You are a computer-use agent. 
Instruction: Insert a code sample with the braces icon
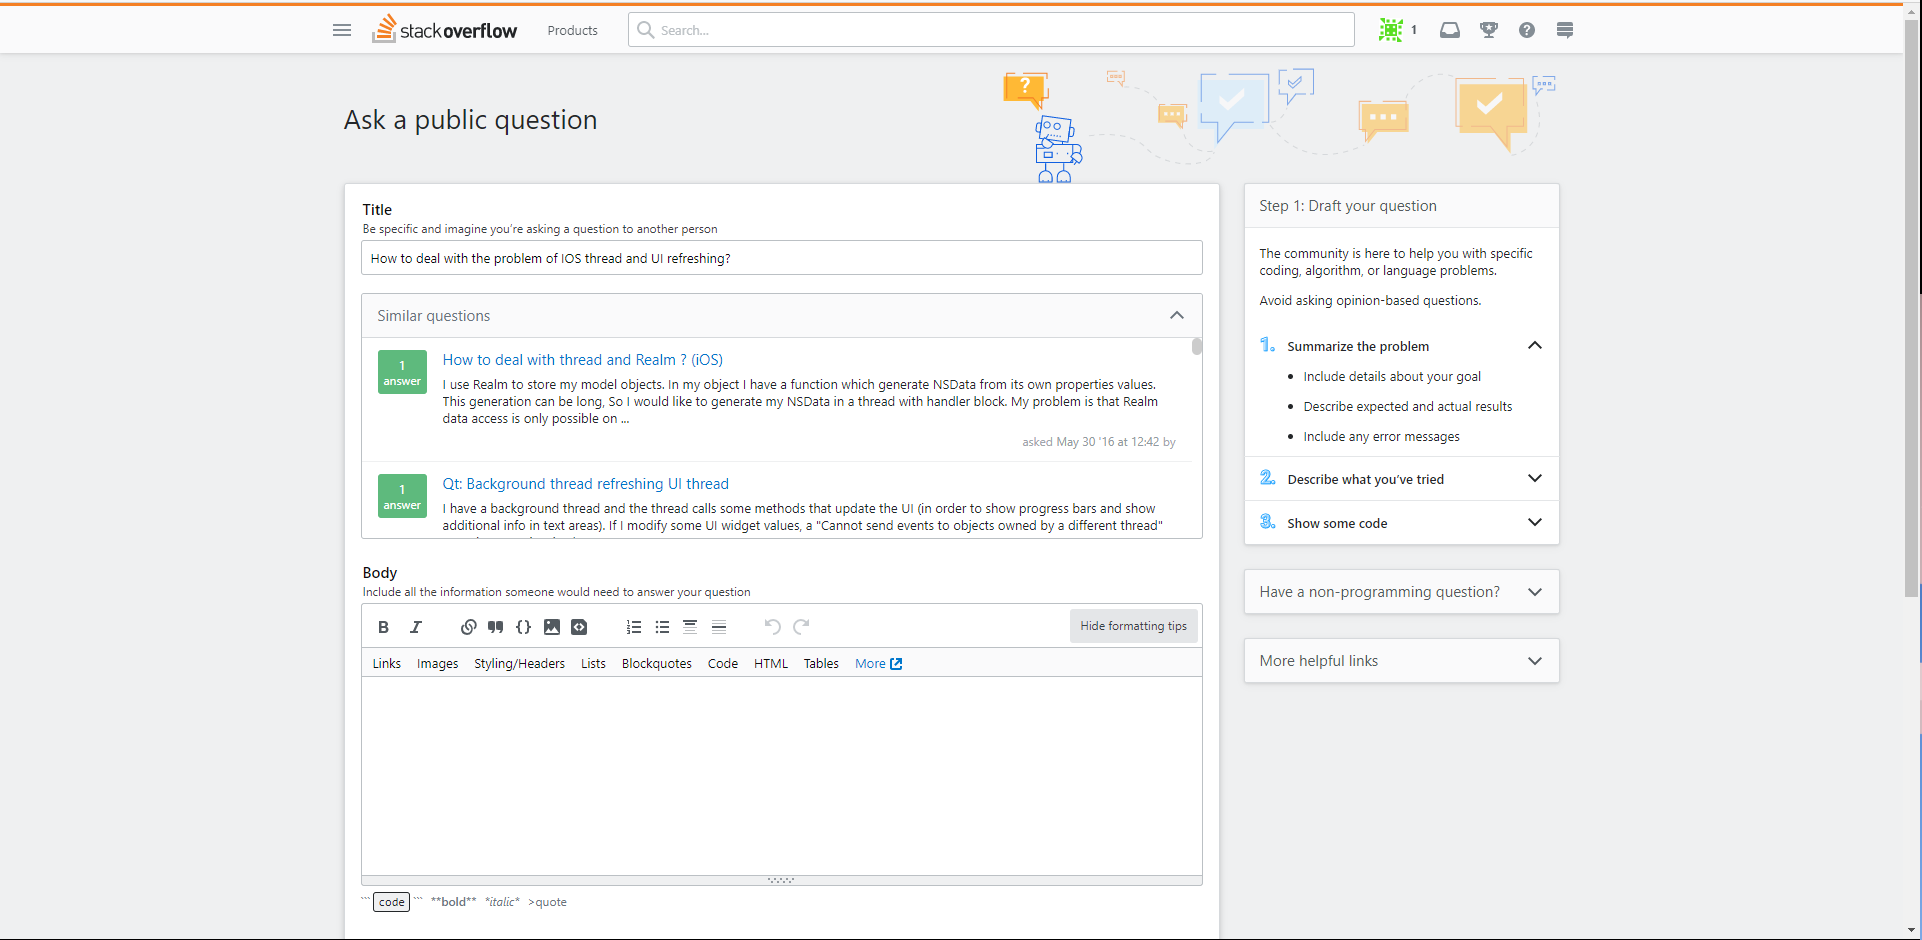click(x=523, y=627)
